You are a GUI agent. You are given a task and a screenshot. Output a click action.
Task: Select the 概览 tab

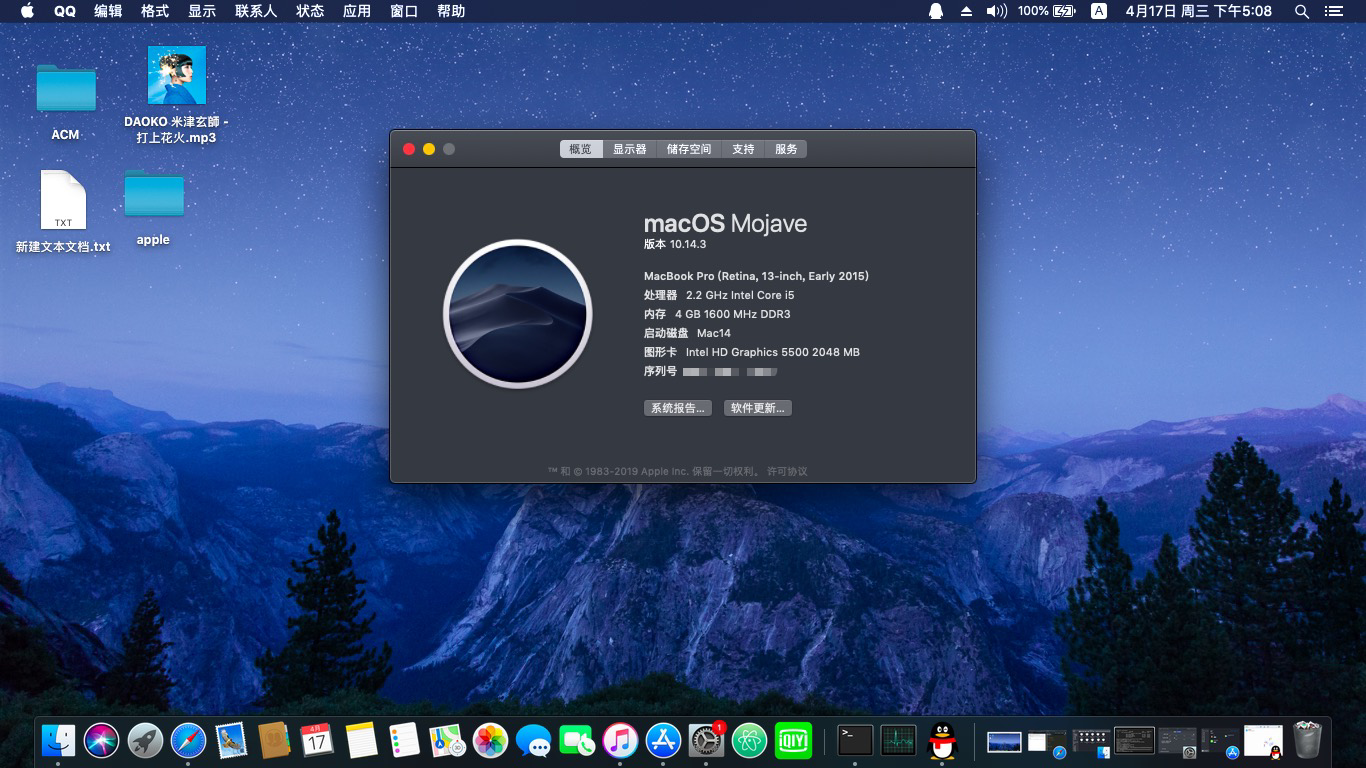(581, 149)
